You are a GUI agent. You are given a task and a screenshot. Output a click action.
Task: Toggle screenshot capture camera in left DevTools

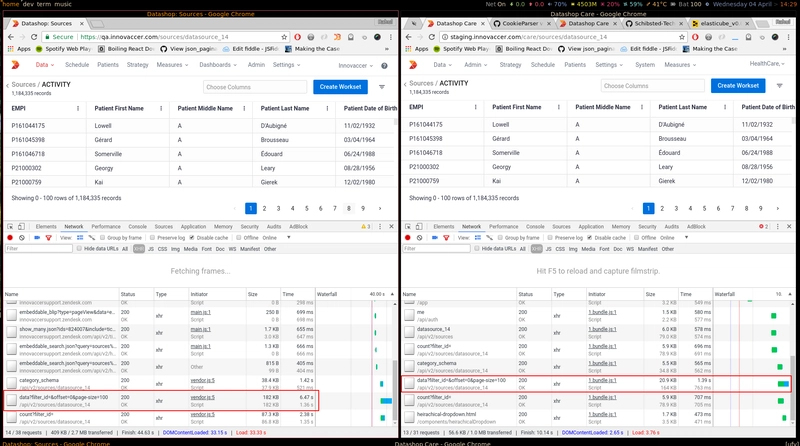click(x=37, y=238)
